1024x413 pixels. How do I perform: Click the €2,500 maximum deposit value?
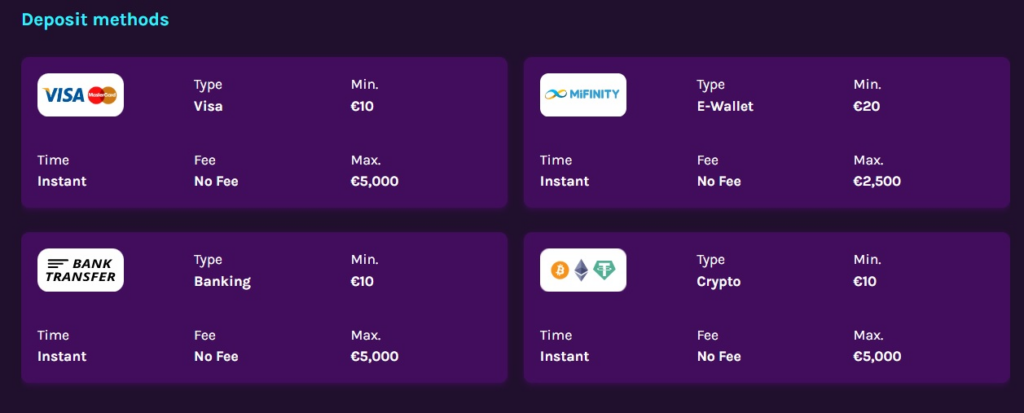click(877, 181)
